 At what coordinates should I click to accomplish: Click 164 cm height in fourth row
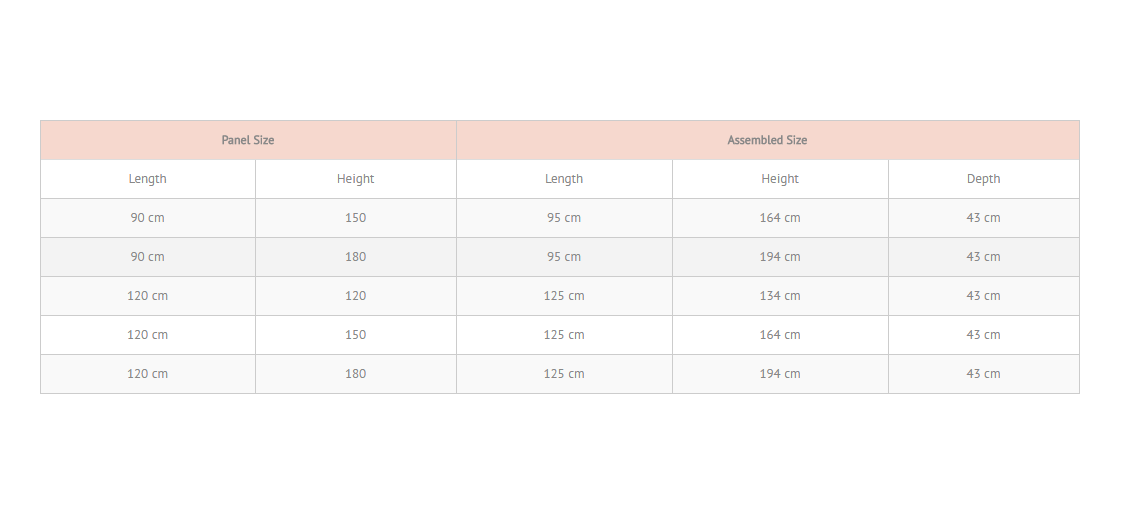click(780, 334)
